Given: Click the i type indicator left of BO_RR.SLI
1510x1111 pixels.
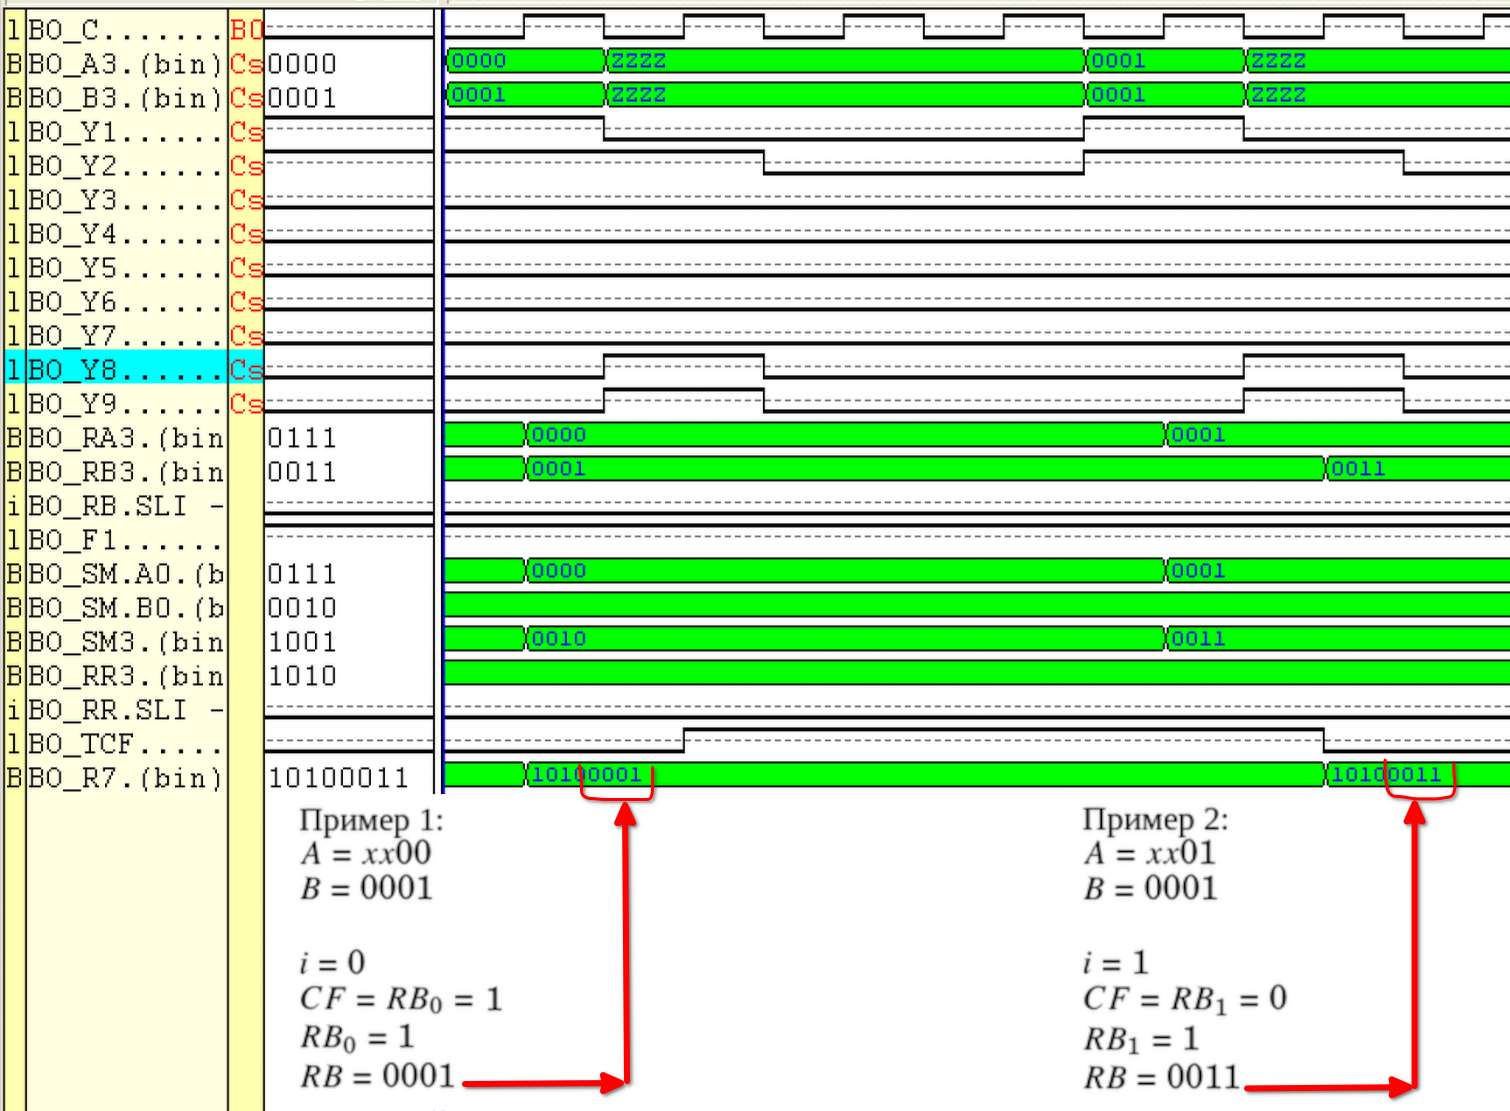Looking at the screenshot, I should [x=14, y=710].
